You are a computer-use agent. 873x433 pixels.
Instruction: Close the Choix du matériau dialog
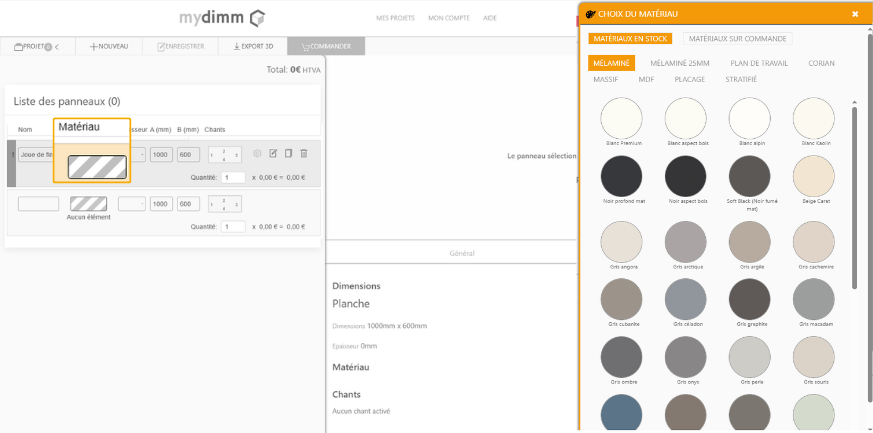(855, 14)
